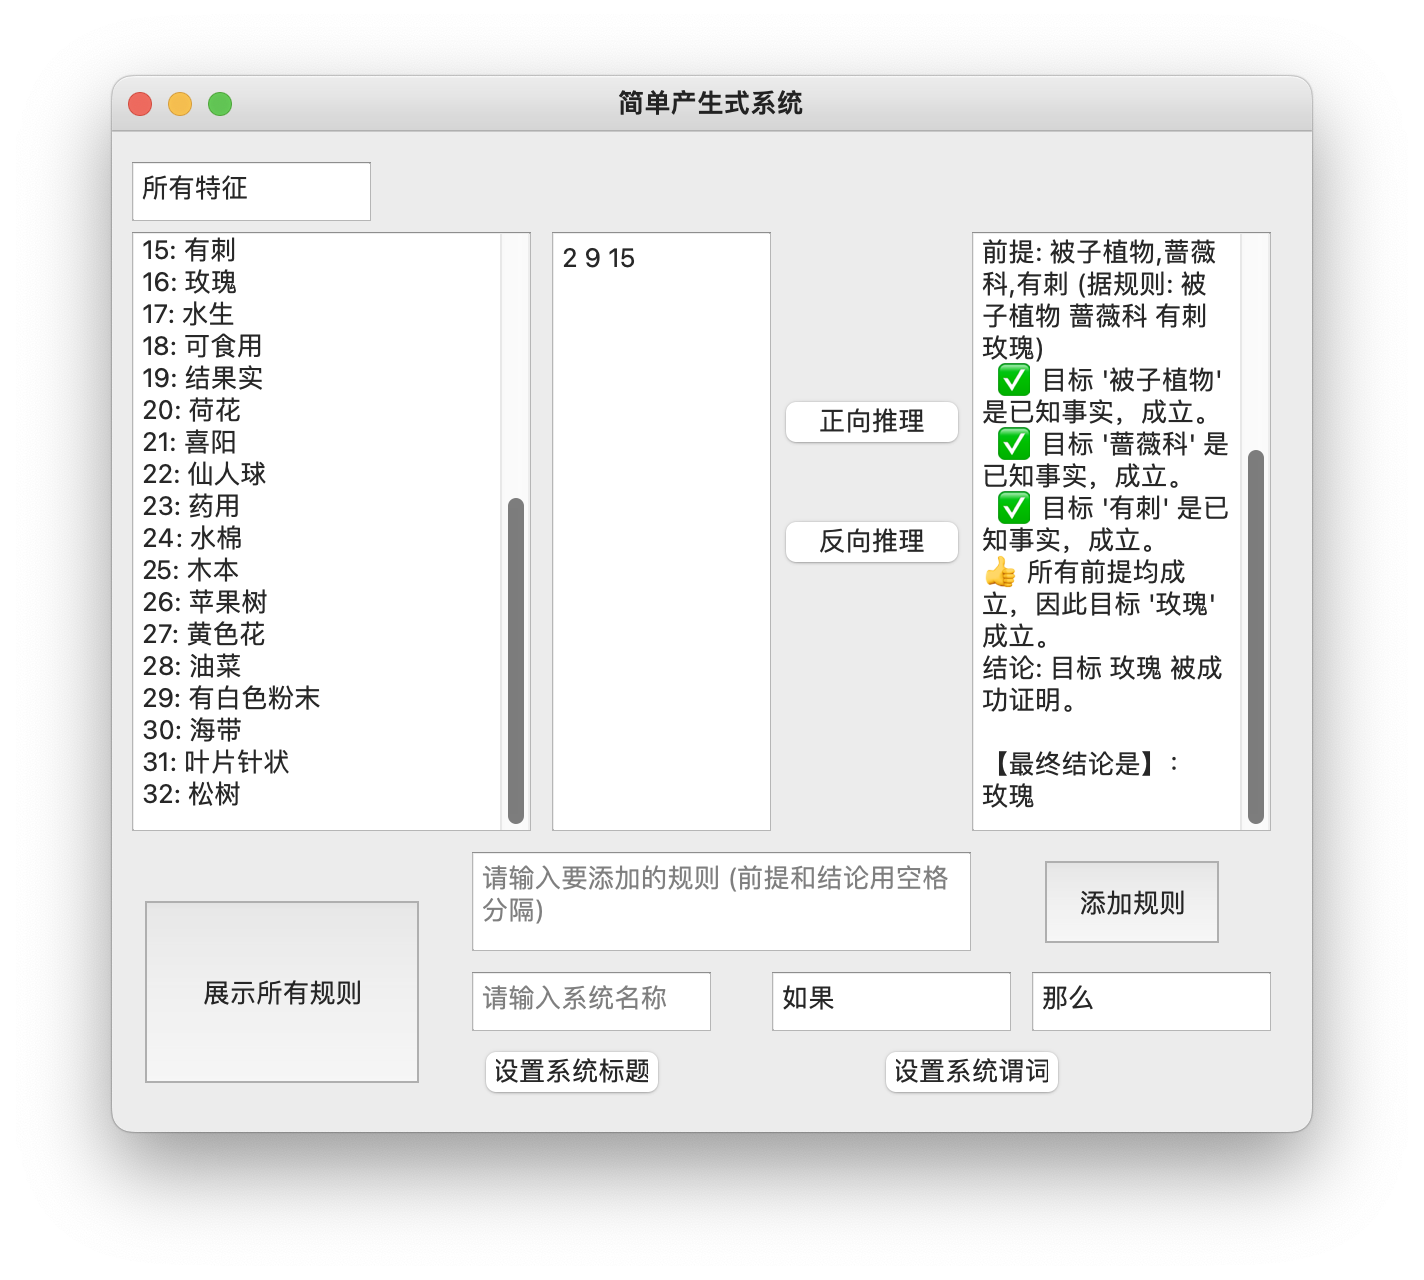Click the 结论: 目标 玫瑰 line in results
Image resolution: width=1424 pixels, height=1280 pixels.
(1102, 668)
